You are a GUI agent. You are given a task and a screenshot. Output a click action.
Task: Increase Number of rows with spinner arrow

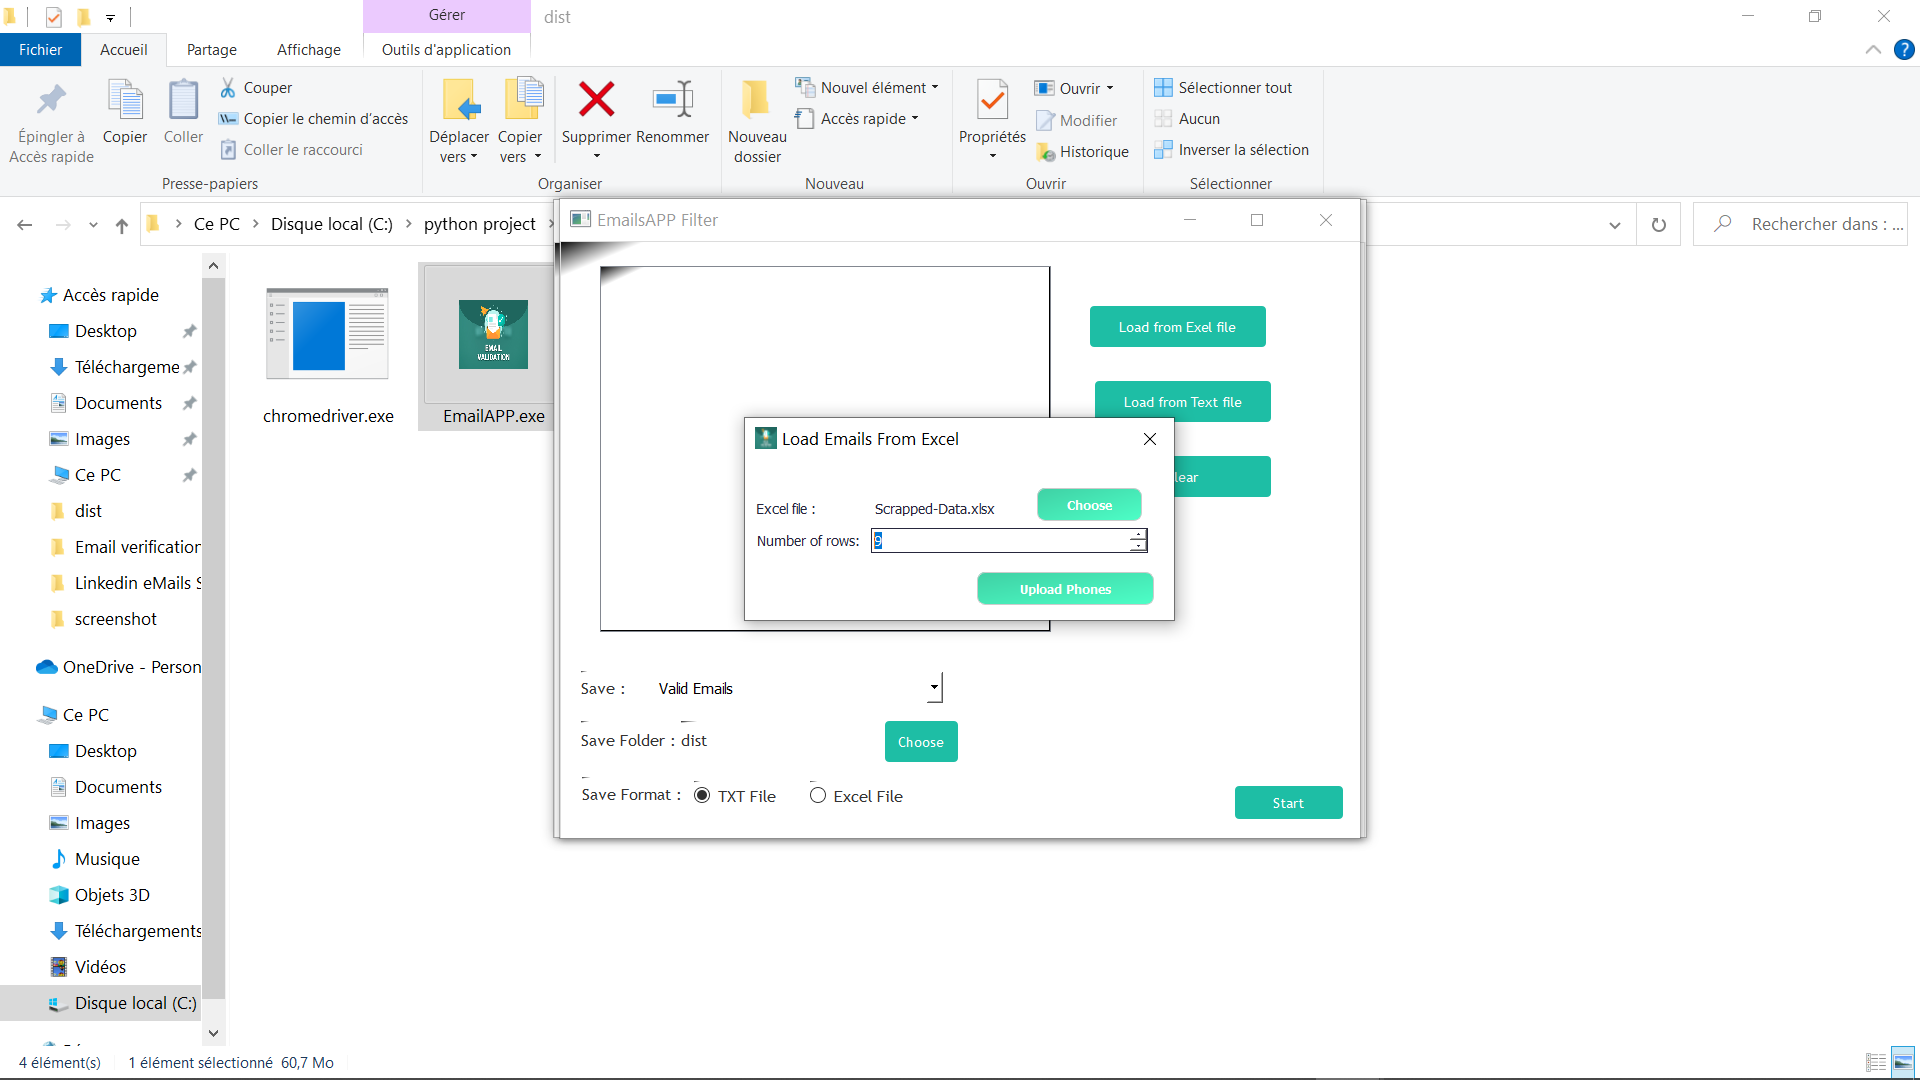click(1138, 535)
